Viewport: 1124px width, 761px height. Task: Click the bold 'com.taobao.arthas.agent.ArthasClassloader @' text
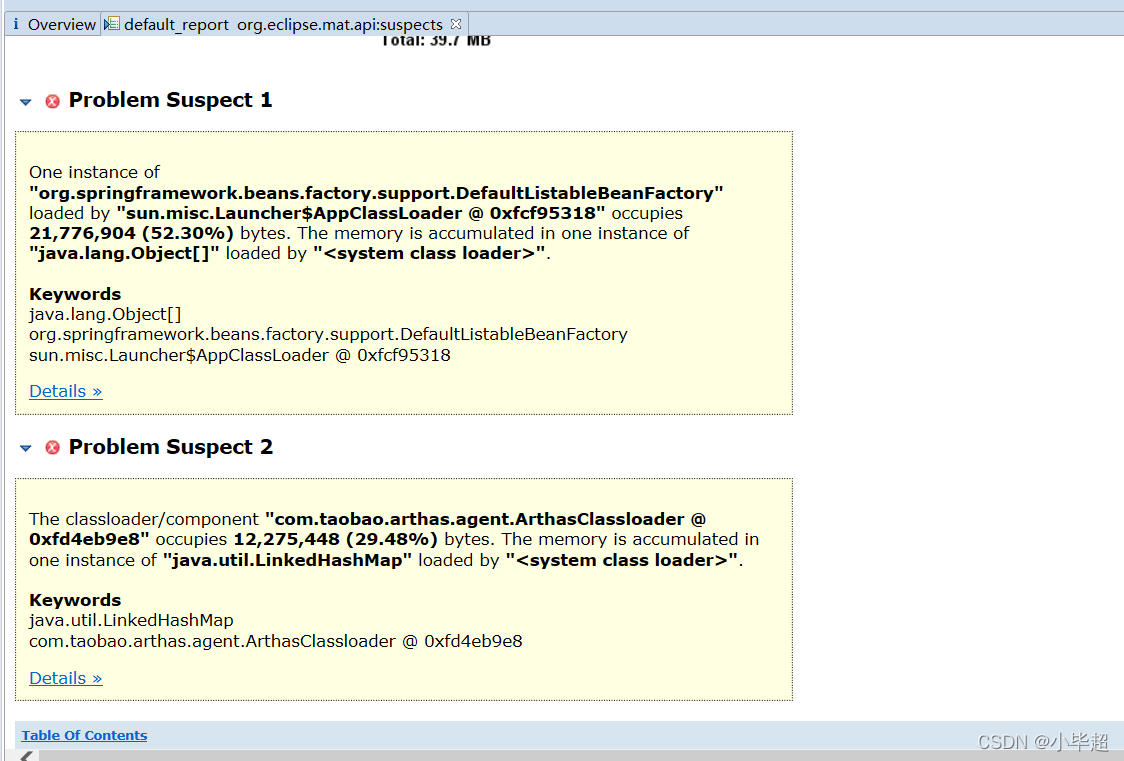tap(485, 519)
